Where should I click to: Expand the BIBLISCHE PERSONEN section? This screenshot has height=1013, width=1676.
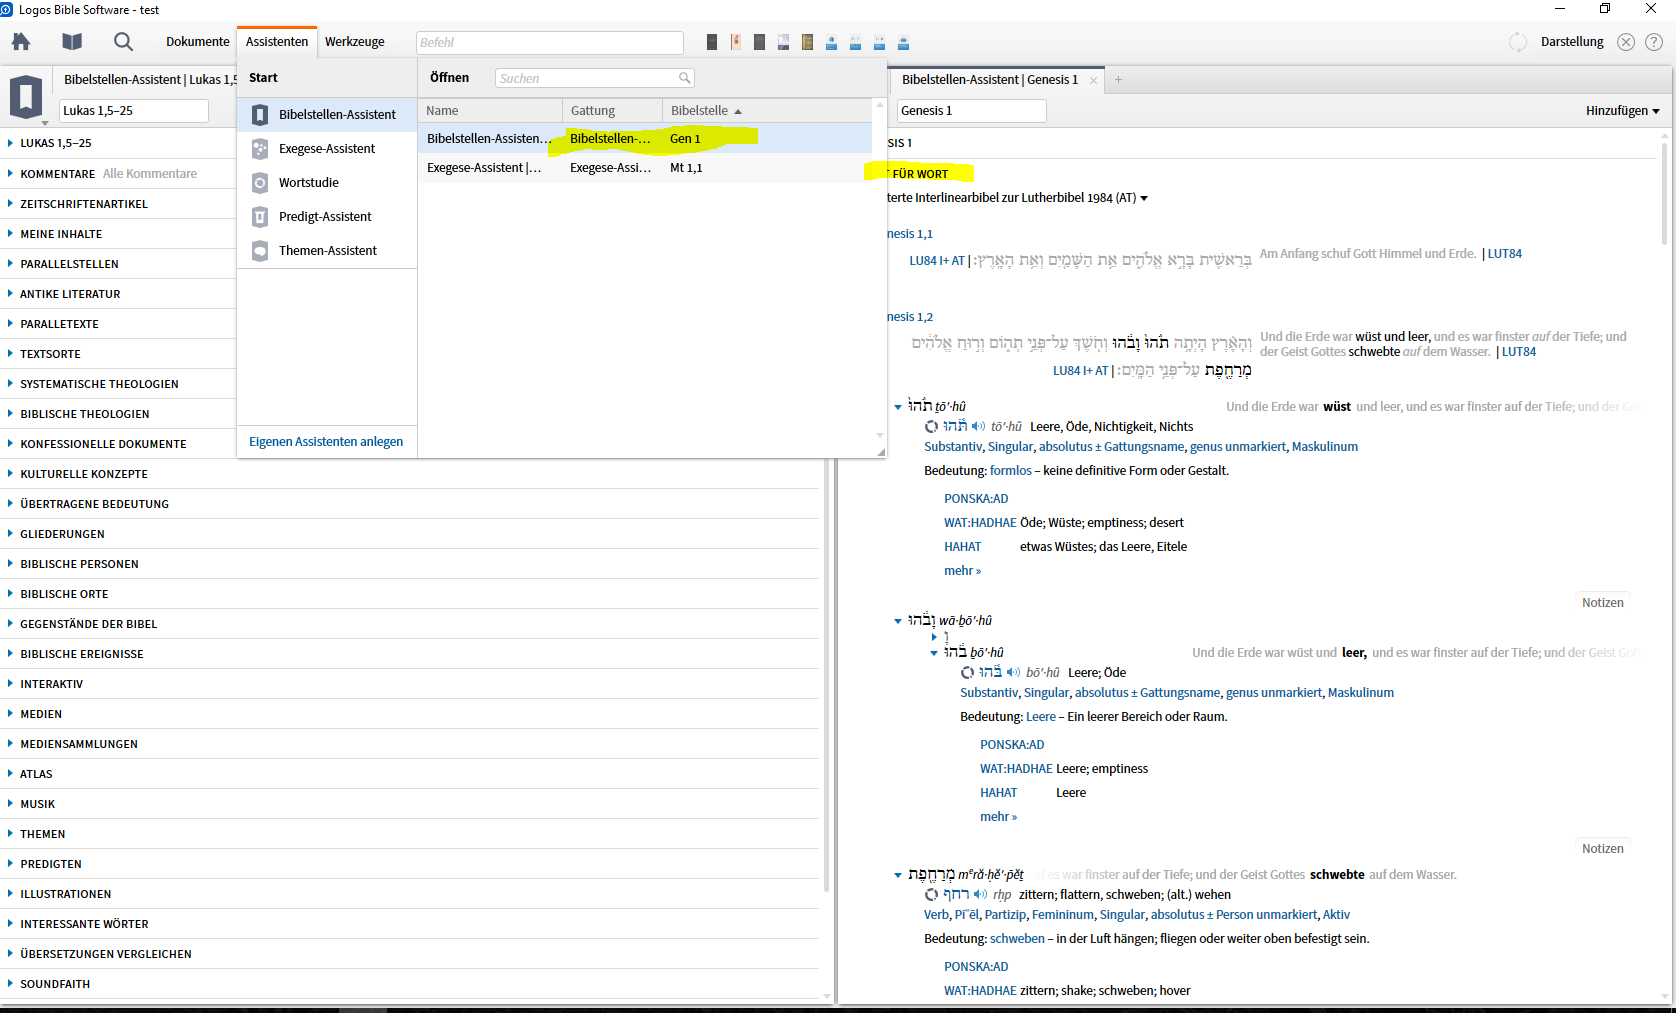point(10,563)
